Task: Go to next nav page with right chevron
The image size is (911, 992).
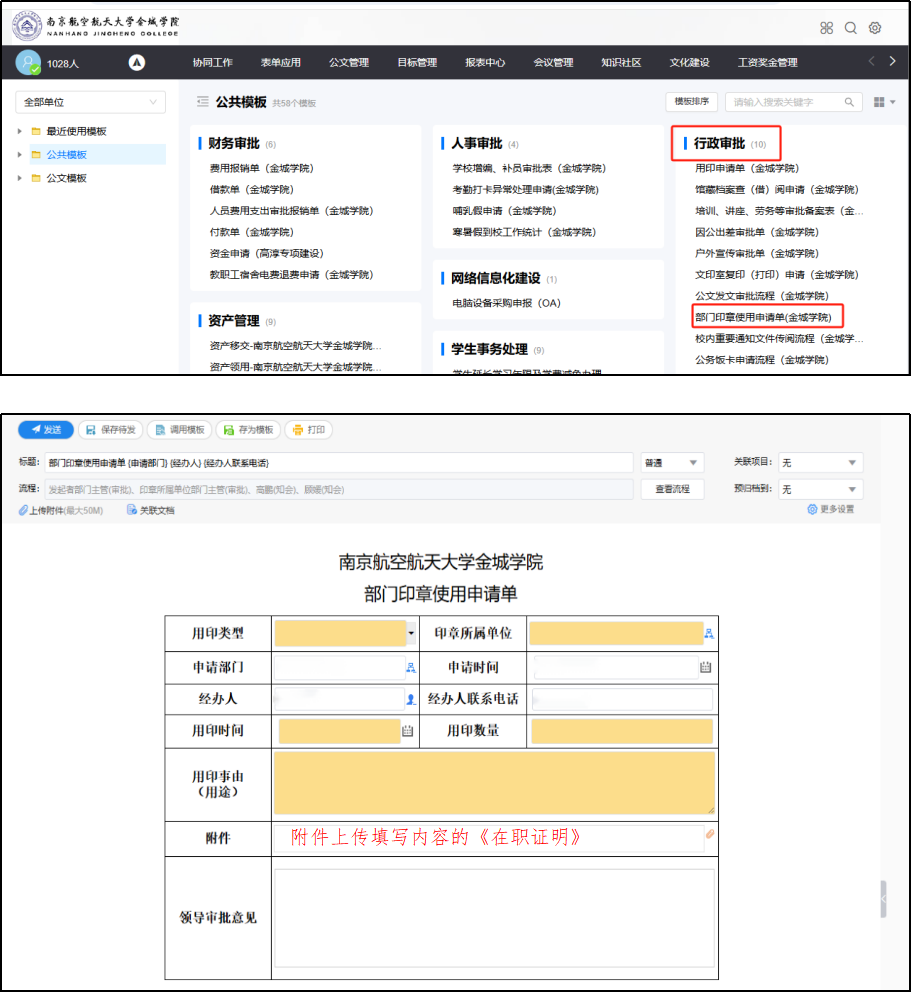Action: pos(892,61)
